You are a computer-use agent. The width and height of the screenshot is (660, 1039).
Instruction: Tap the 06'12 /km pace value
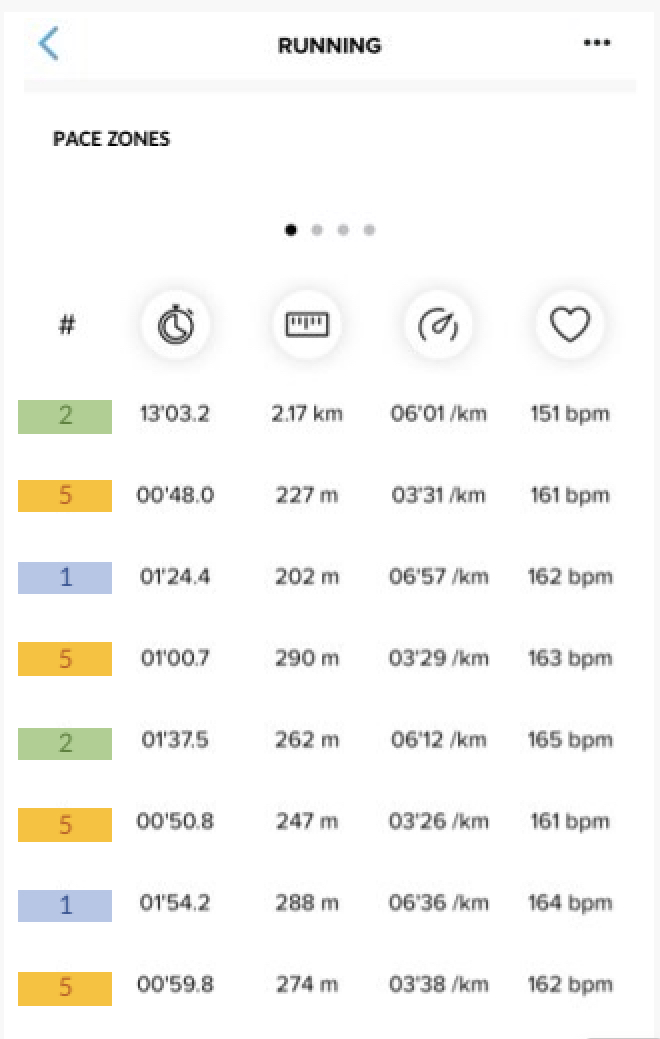[438, 739]
